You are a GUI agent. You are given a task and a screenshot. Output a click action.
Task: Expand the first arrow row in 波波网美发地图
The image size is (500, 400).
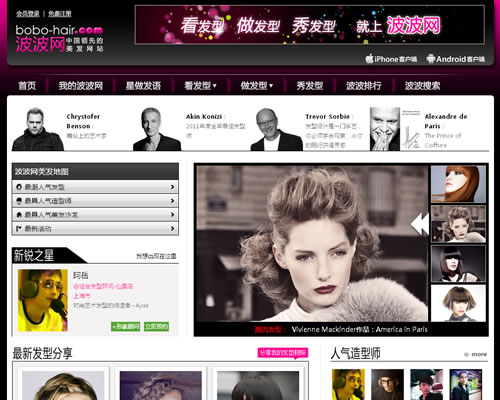95,187
